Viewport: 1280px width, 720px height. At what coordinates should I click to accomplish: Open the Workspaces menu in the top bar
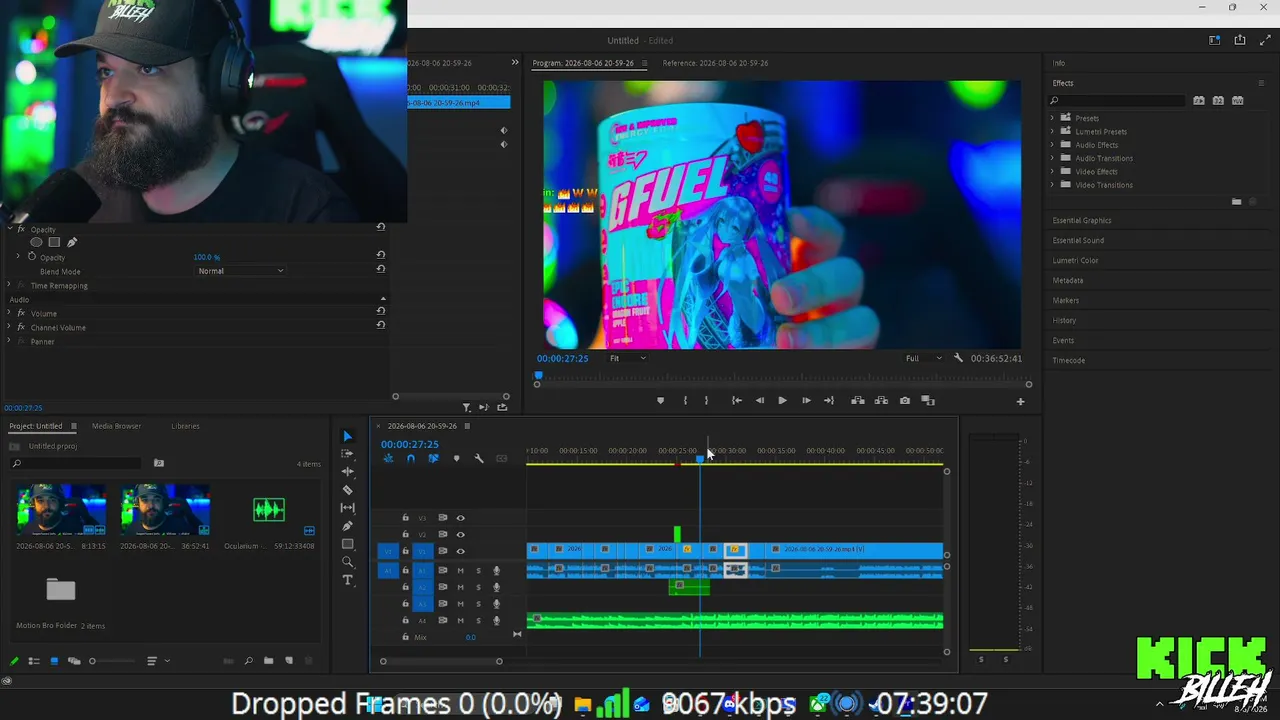point(1214,40)
